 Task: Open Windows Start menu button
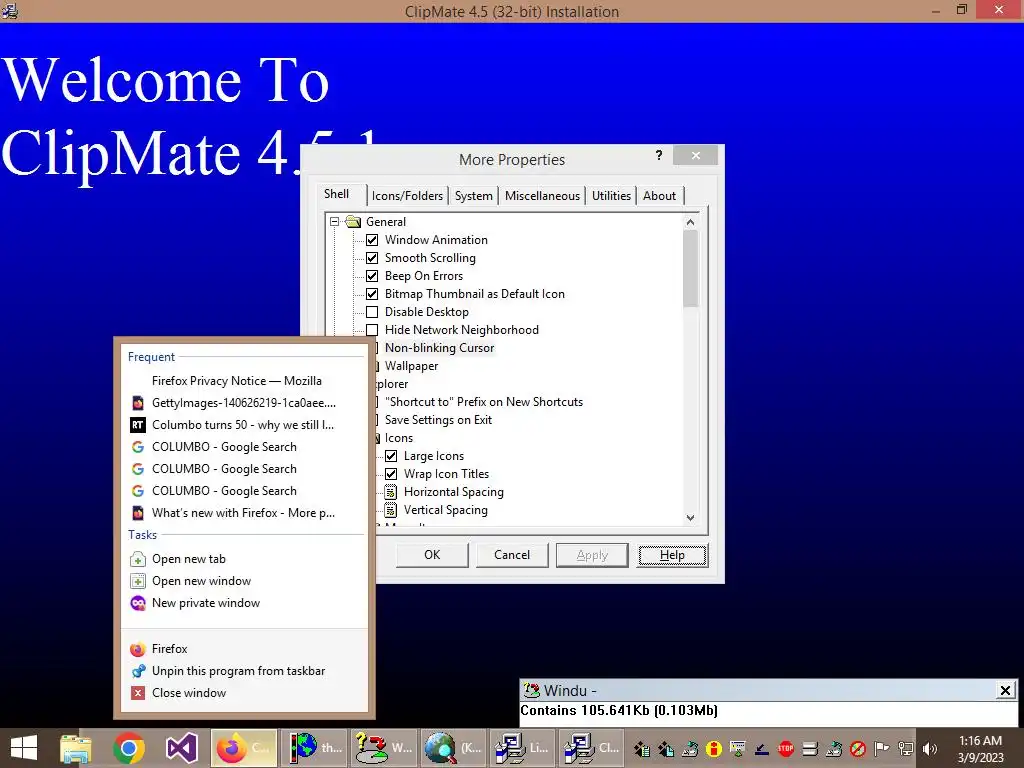pos(24,748)
